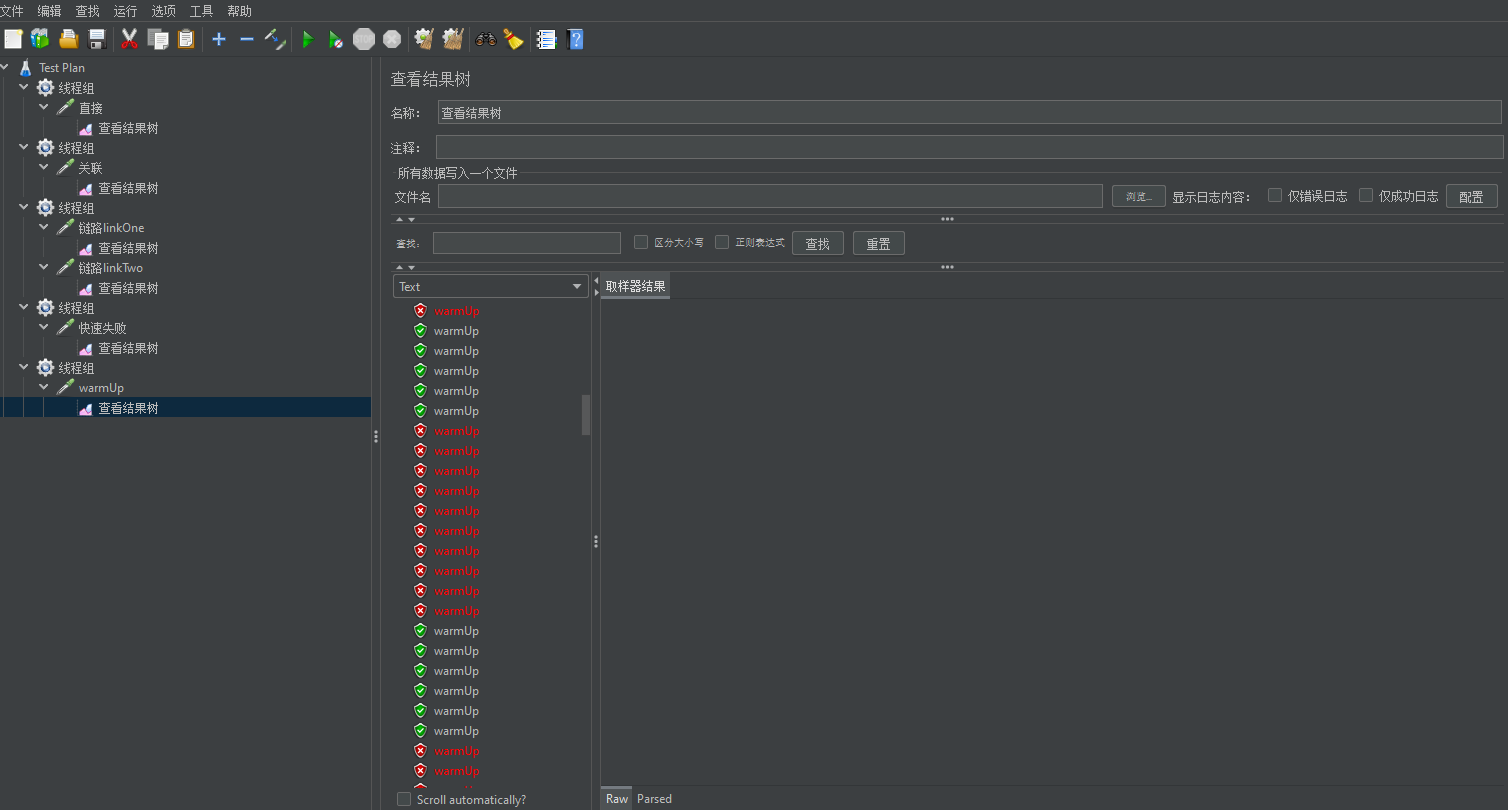The height and width of the screenshot is (810, 1508).
Task: Click the results list vertical scrollbar
Action: [x=586, y=414]
